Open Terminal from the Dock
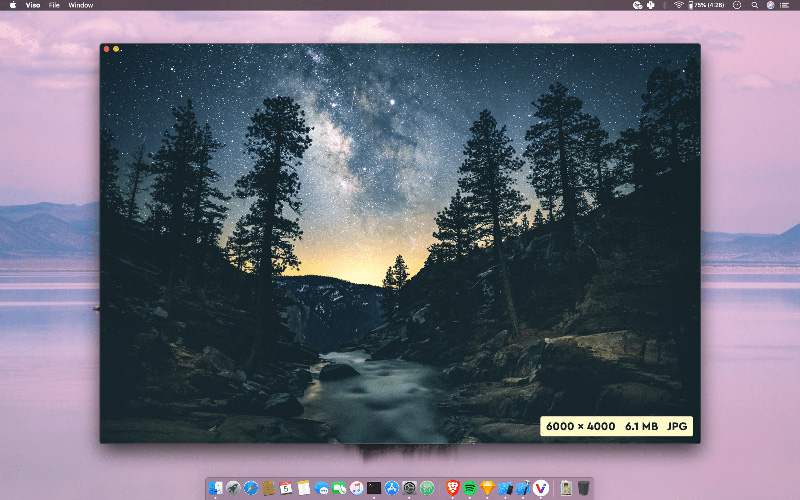The width and height of the screenshot is (800, 500). click(x=374, y=488)
